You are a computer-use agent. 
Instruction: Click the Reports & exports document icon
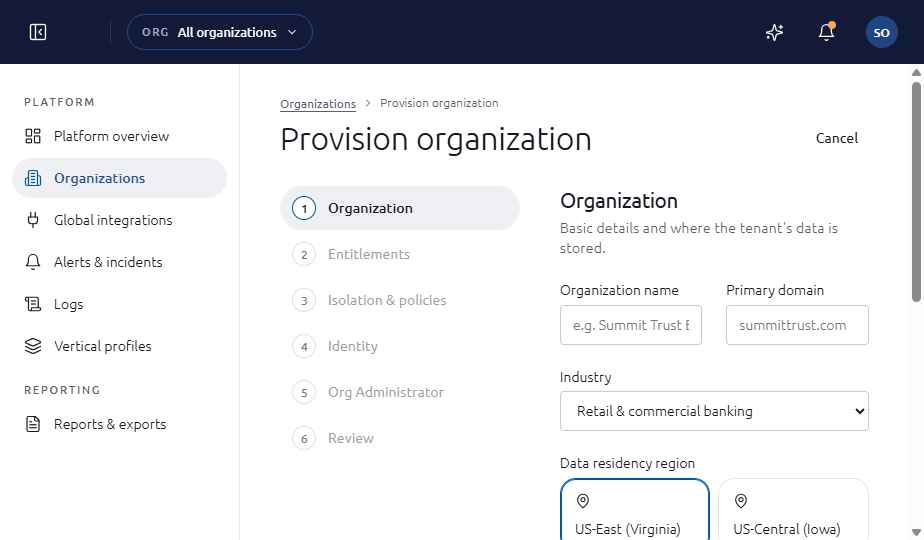tap(33, 424)
